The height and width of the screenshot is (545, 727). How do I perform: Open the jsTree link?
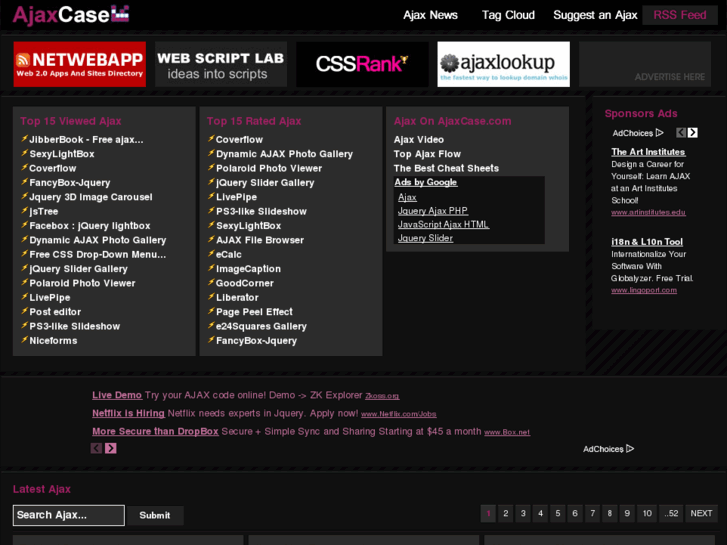tap(44, 212)
